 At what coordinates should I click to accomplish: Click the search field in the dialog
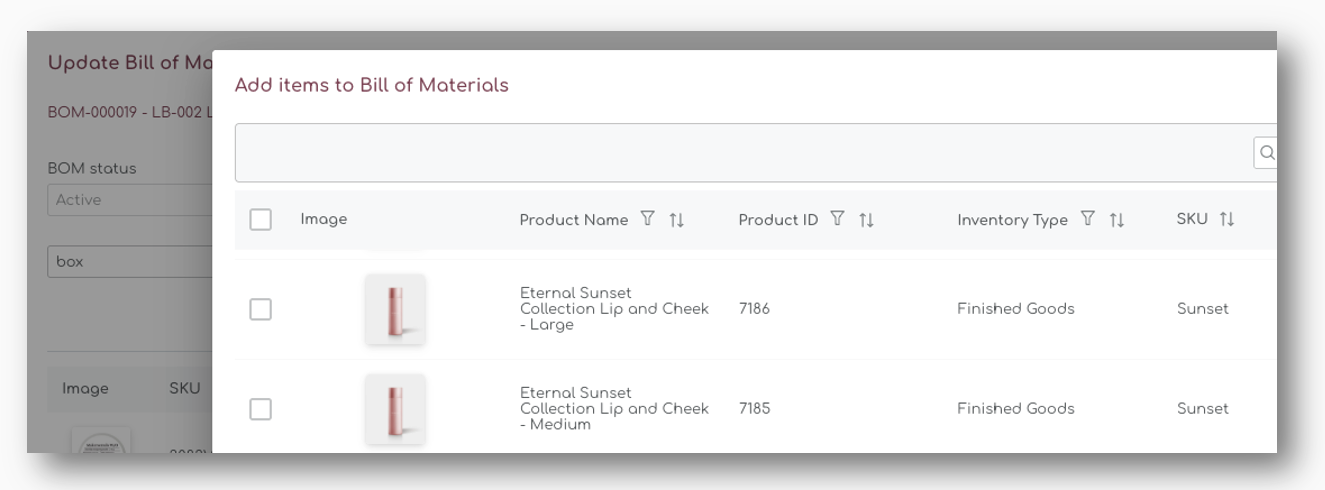pos(740,153)
